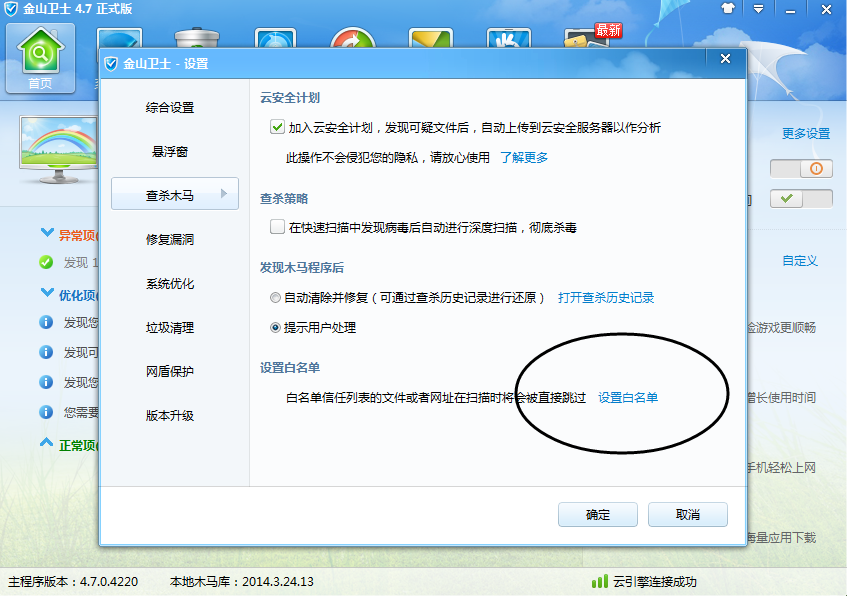
Task: Click the cloud engine signal bars icon
Action: (599, 581)
